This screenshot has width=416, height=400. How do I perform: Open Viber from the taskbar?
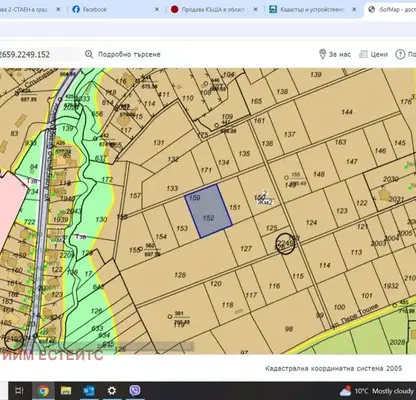[135, 390]
